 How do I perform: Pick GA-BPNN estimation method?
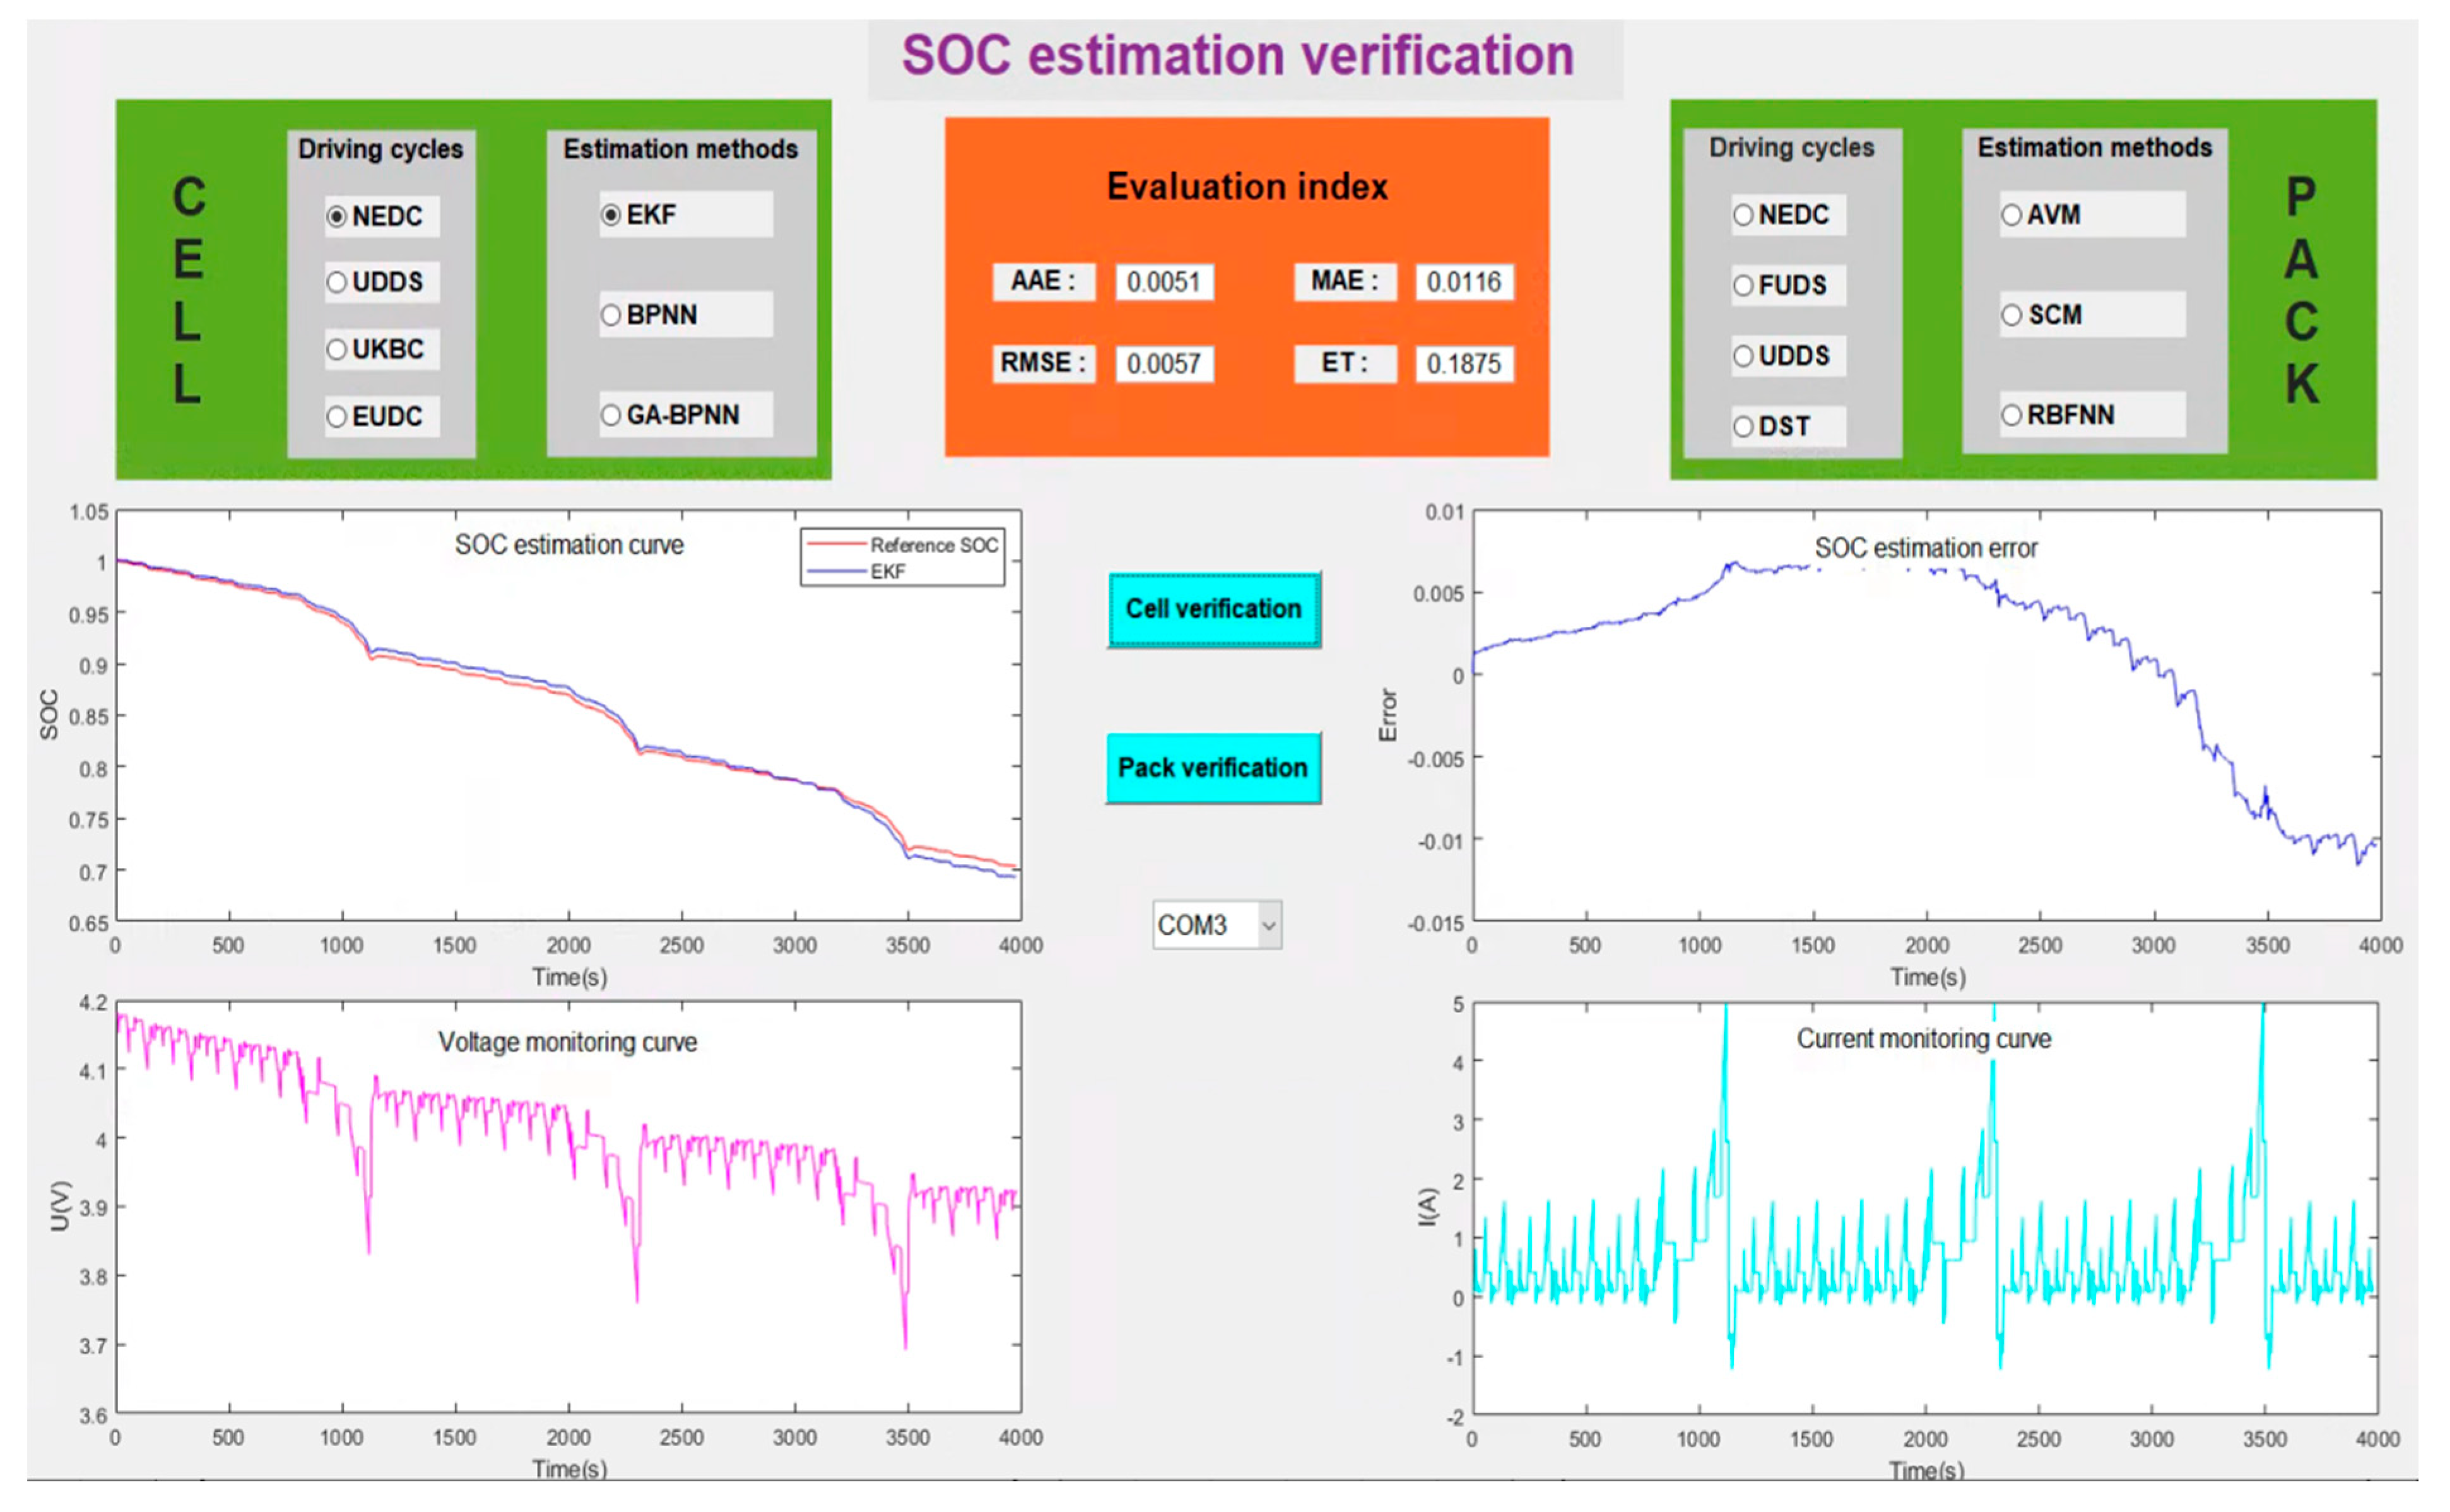click(611, 415)
